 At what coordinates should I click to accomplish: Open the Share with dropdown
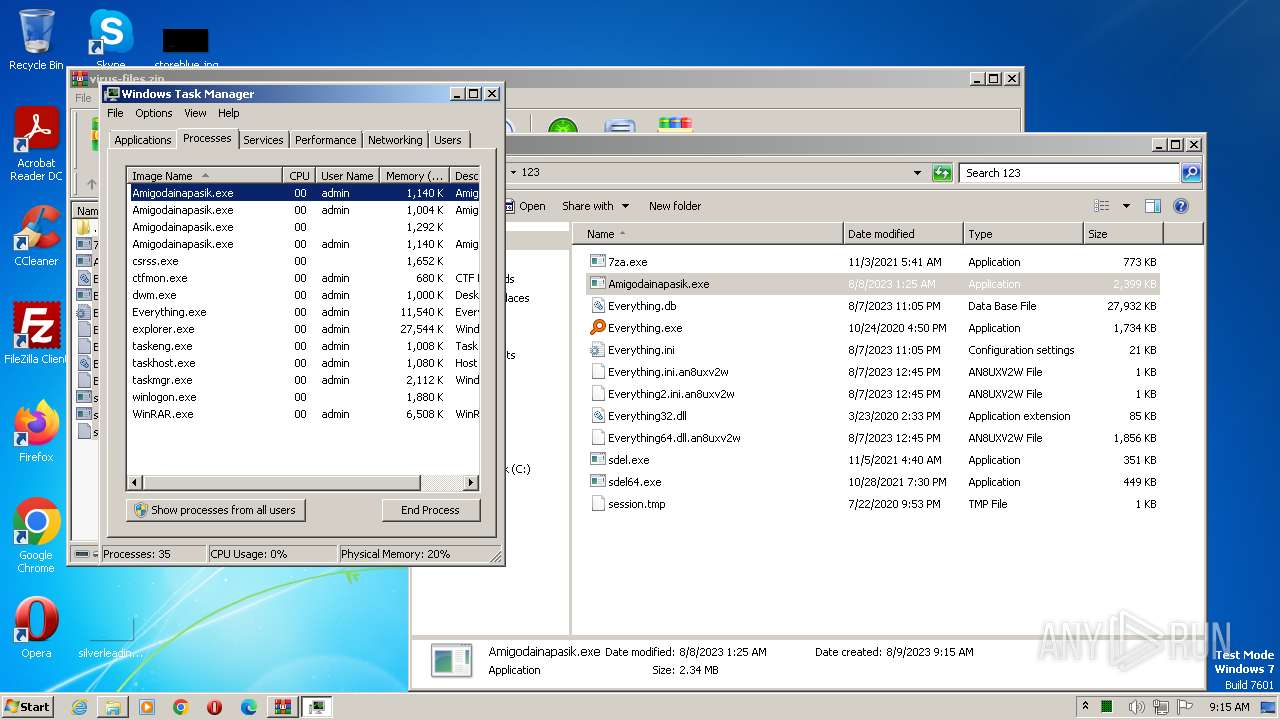point(595,206)
